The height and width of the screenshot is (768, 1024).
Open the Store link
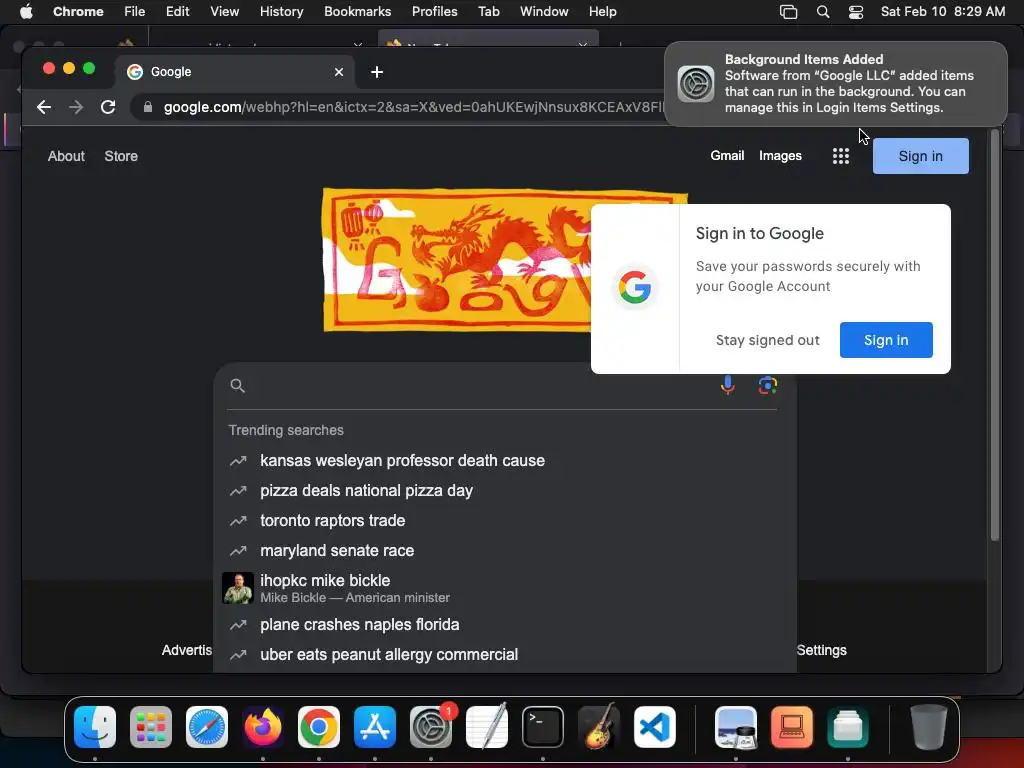click(x=121, y=156)
